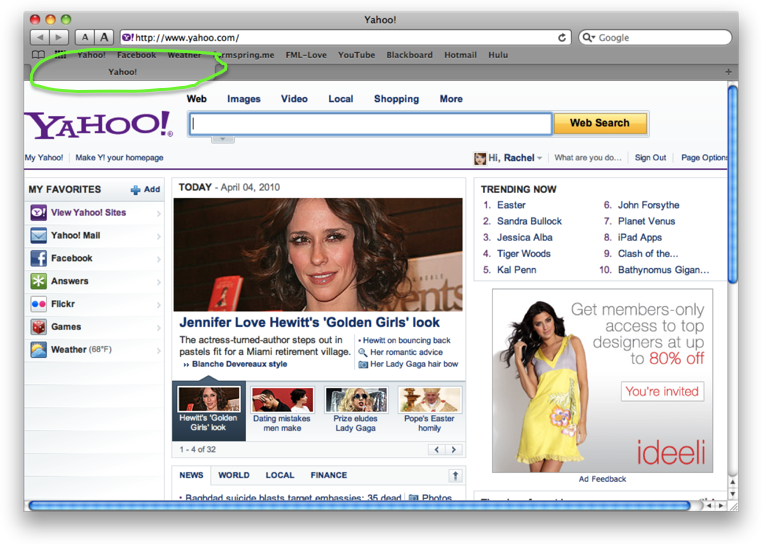Select the LOCAL news tab

click(x=280, y=475)
